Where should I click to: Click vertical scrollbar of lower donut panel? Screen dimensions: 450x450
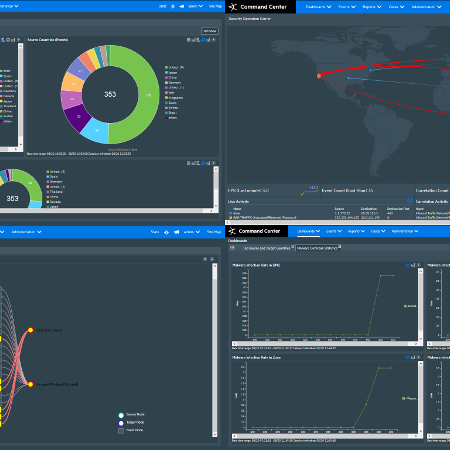click(x=216, y=187)
